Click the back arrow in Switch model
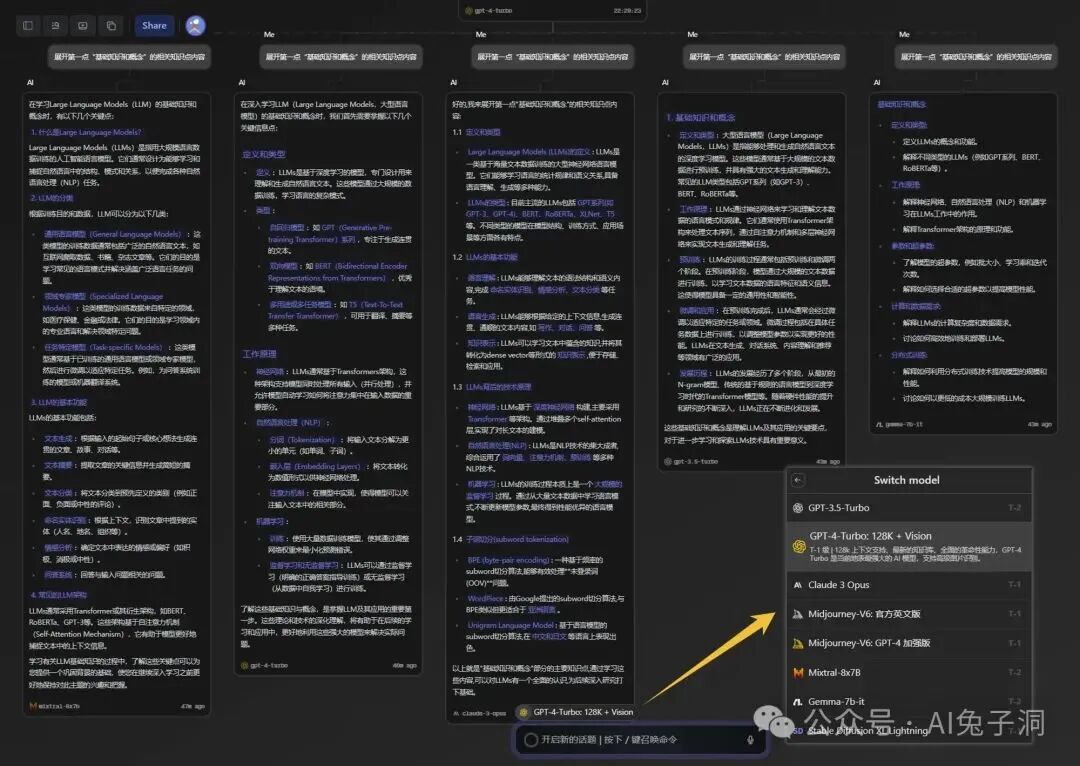 pos(798,480)
